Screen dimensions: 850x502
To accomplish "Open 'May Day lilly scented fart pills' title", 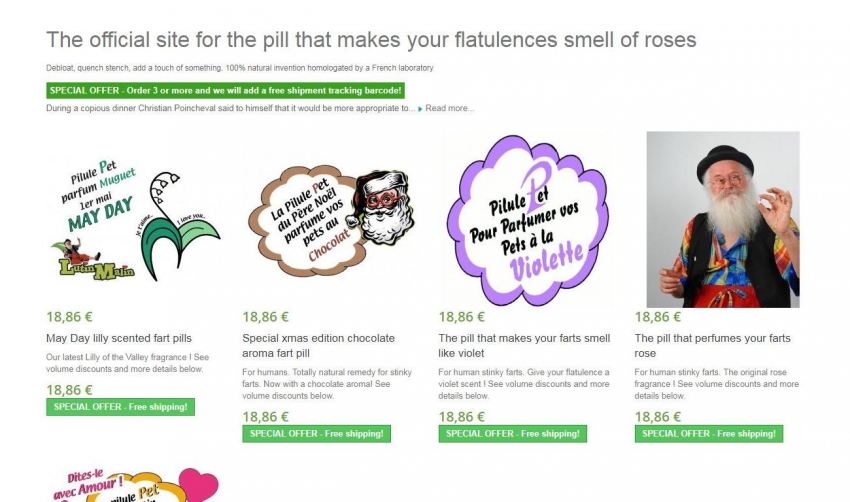I will [x=119, y=338].
